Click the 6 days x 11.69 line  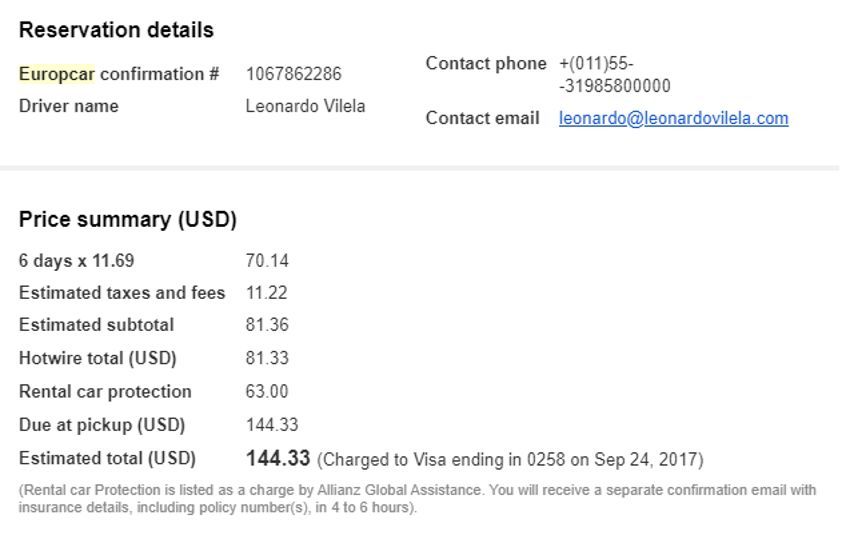76,261
